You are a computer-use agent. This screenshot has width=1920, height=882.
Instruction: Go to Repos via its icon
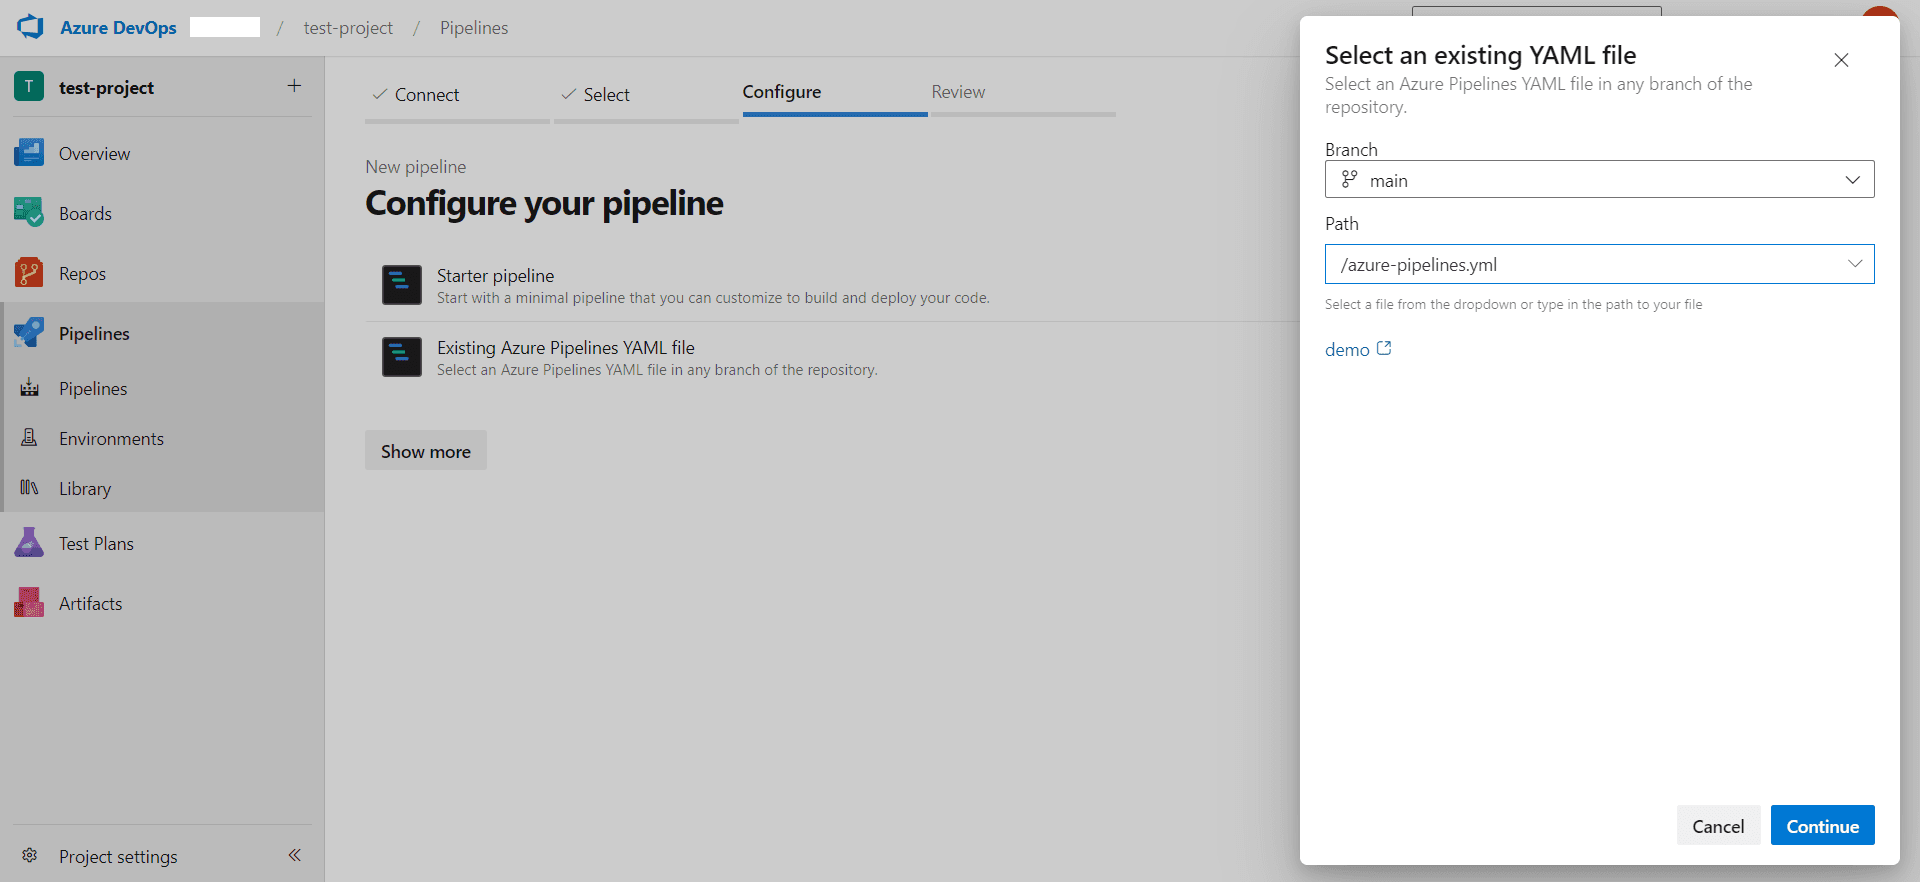[x=29, y=273]
